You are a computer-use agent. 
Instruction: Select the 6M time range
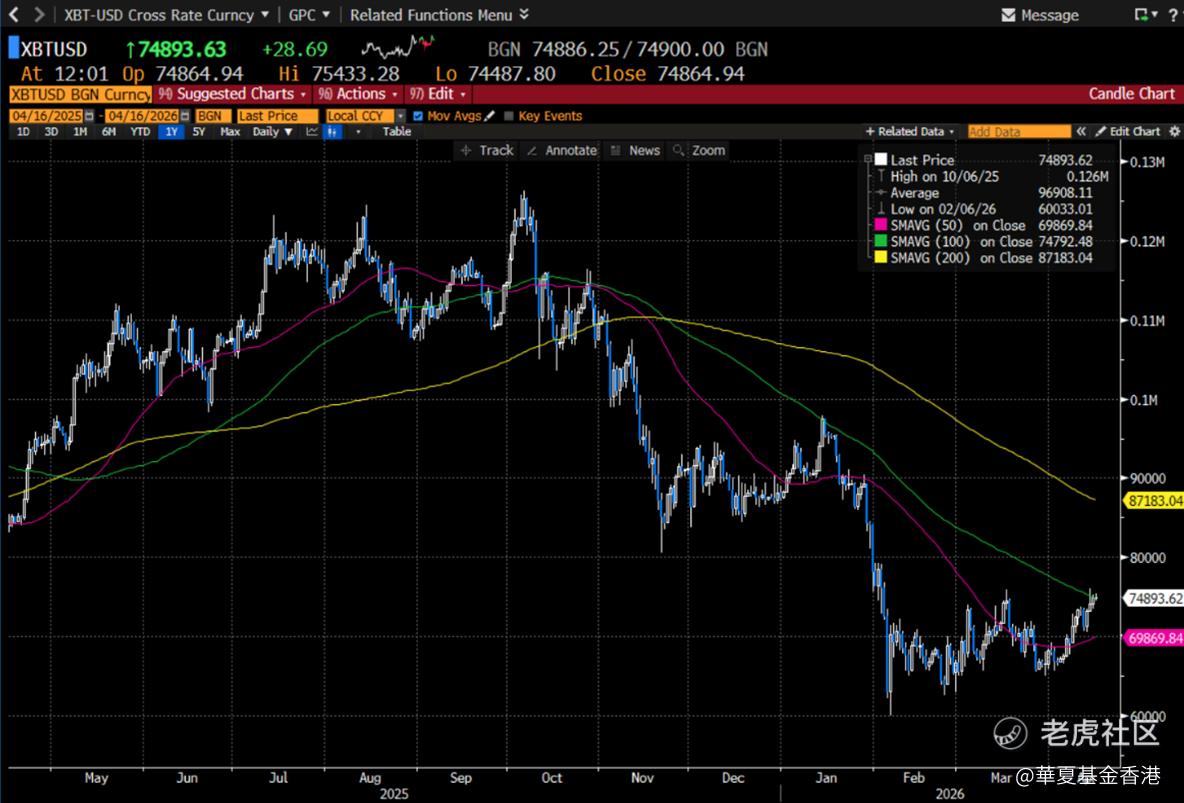109,131
